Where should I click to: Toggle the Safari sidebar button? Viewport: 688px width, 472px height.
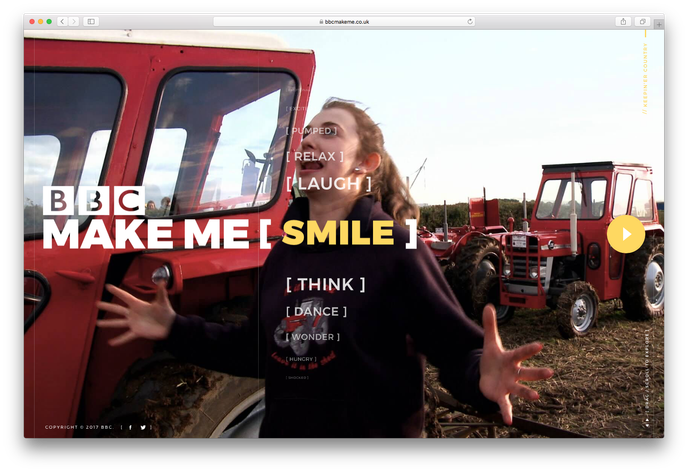pos(91,21)
